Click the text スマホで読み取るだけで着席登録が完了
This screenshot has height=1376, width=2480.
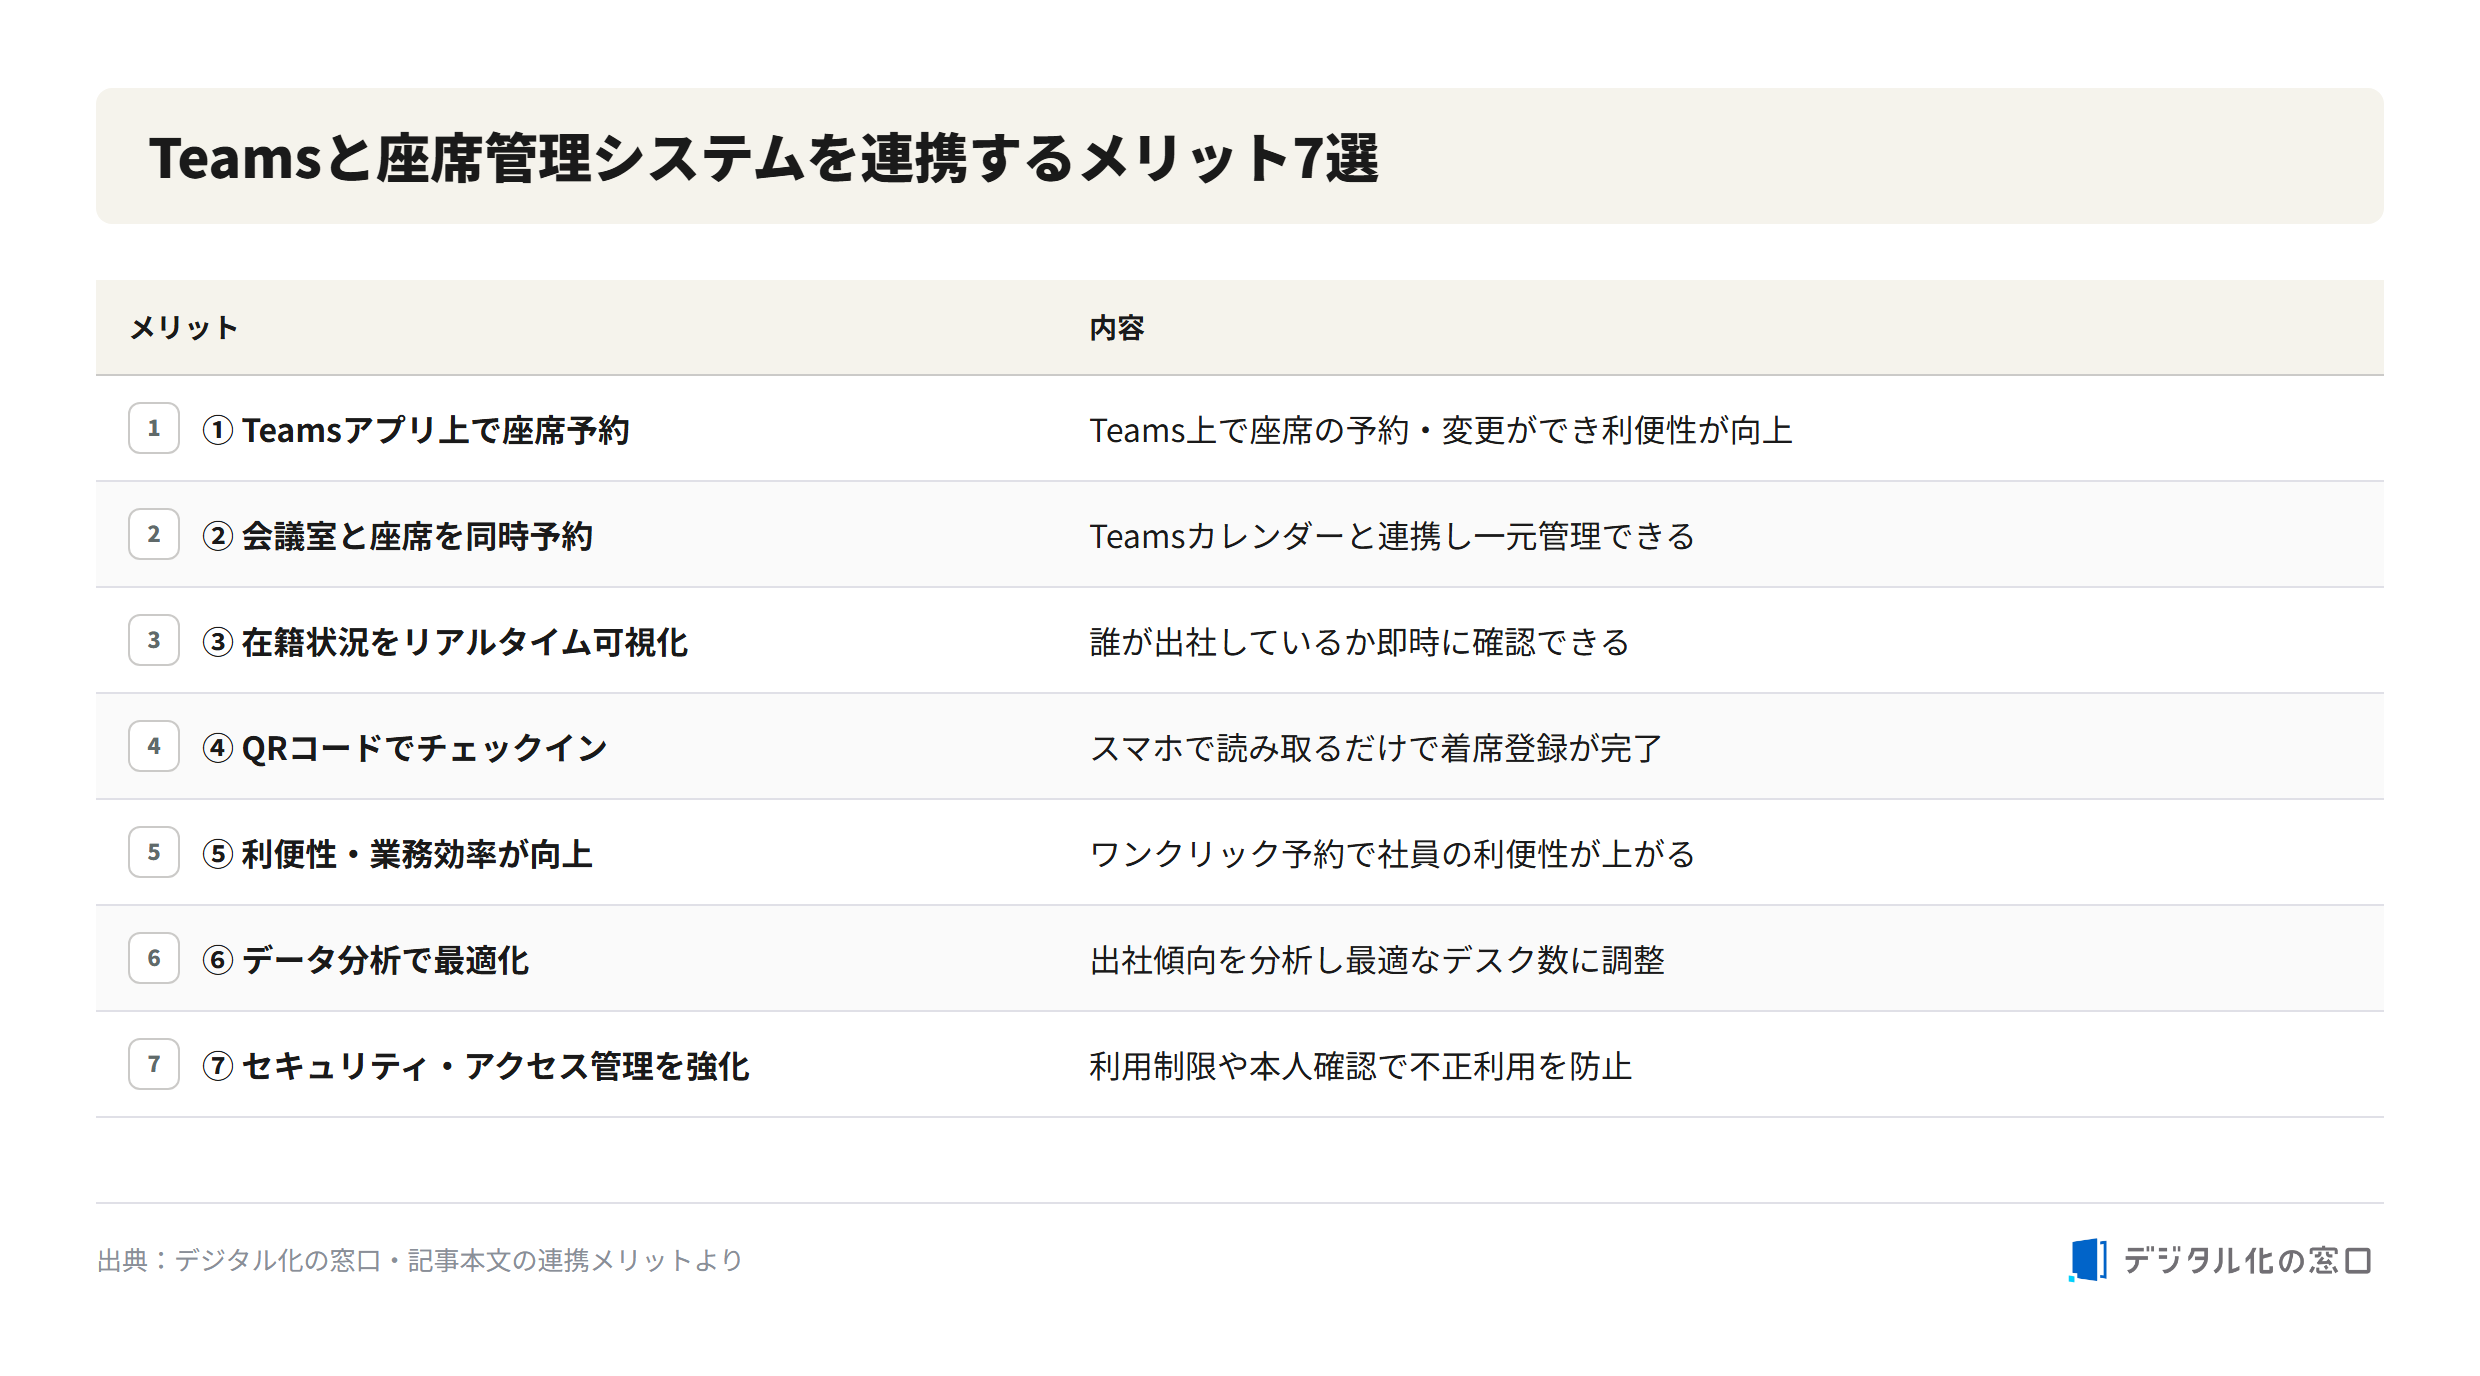pyautogui.click(x=1376, y=748)
